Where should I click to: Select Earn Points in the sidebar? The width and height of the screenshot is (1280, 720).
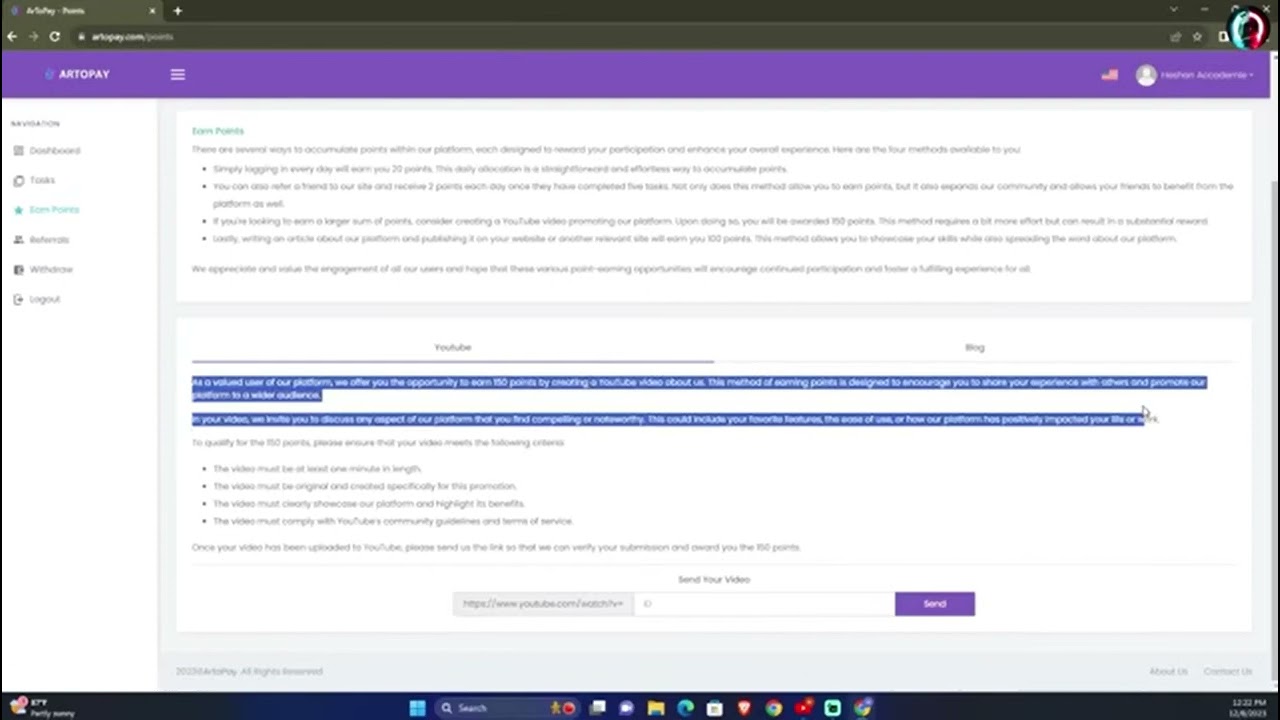(x=54, y=210)
